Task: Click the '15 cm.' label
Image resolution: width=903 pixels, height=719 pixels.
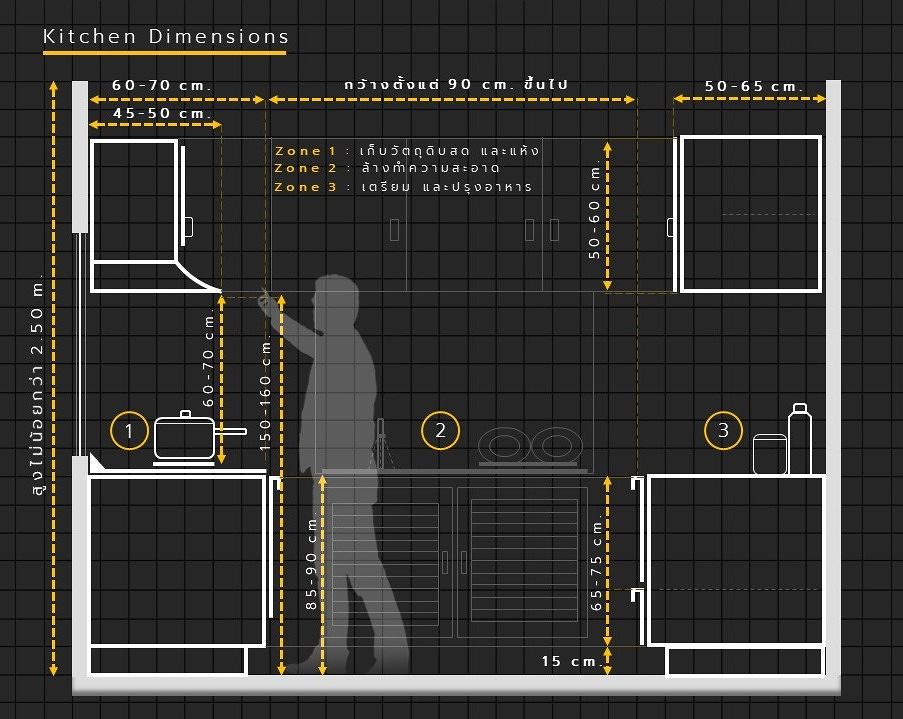Action: tap(570, 661)
